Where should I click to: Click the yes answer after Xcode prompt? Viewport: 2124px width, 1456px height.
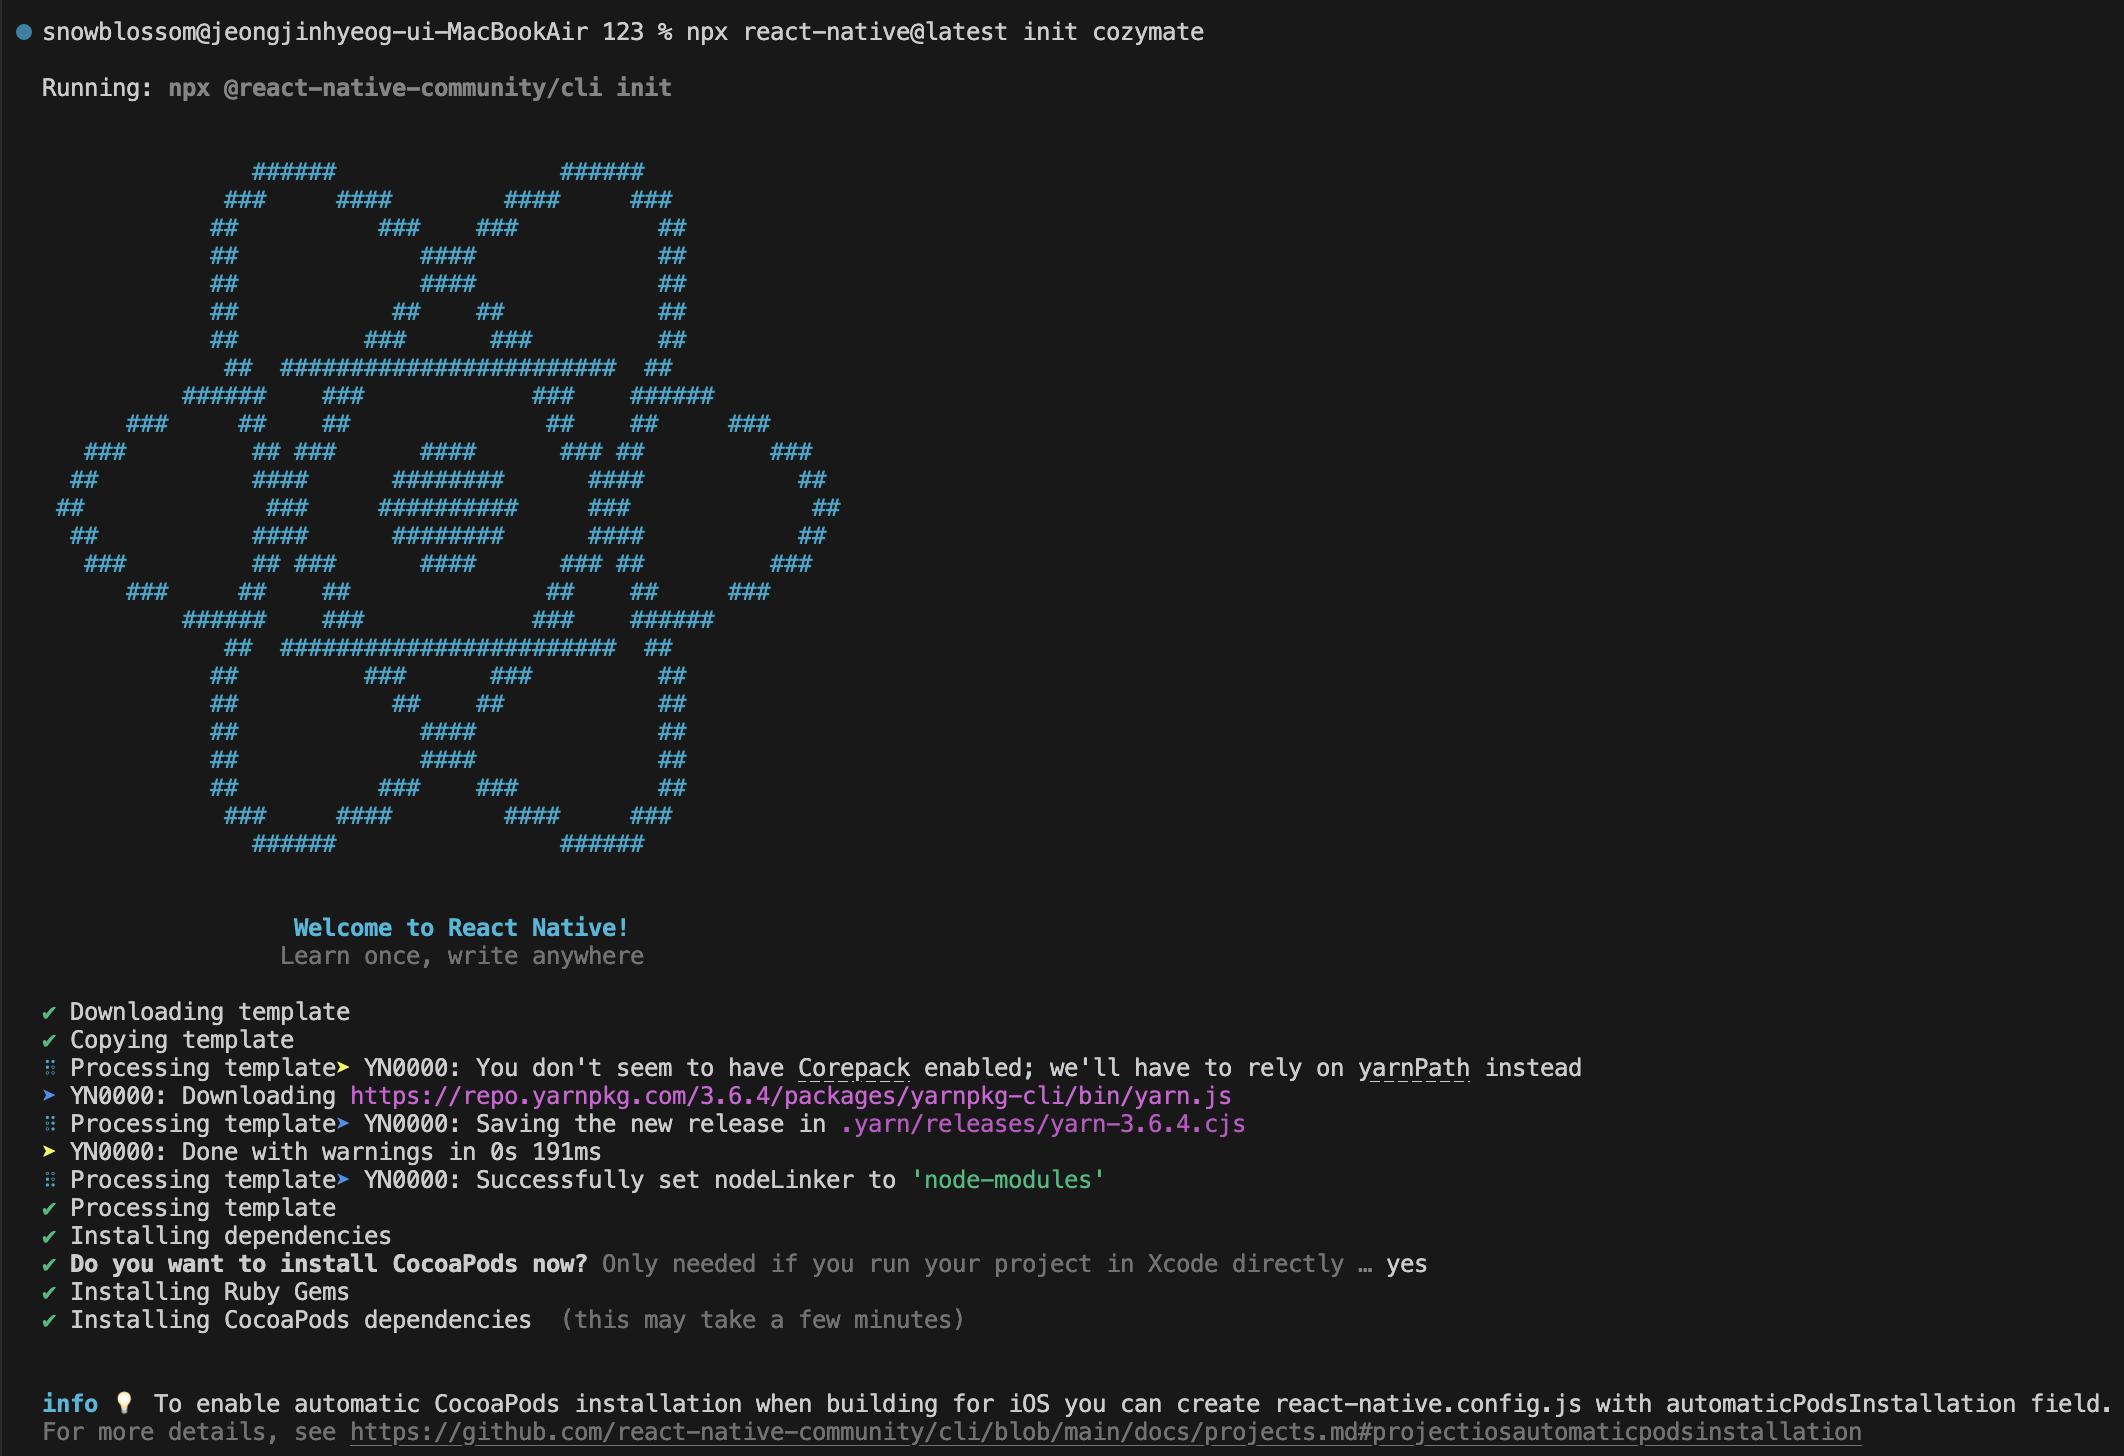pos(1406,1264)
